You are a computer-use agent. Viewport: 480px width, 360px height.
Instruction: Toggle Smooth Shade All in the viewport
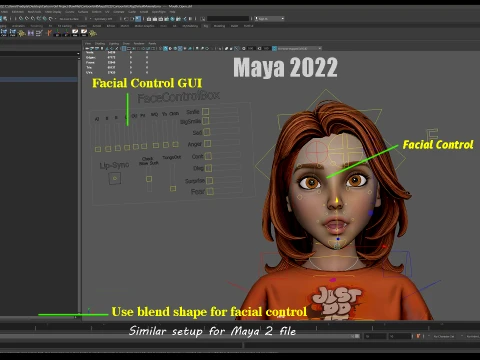(165, 48)
